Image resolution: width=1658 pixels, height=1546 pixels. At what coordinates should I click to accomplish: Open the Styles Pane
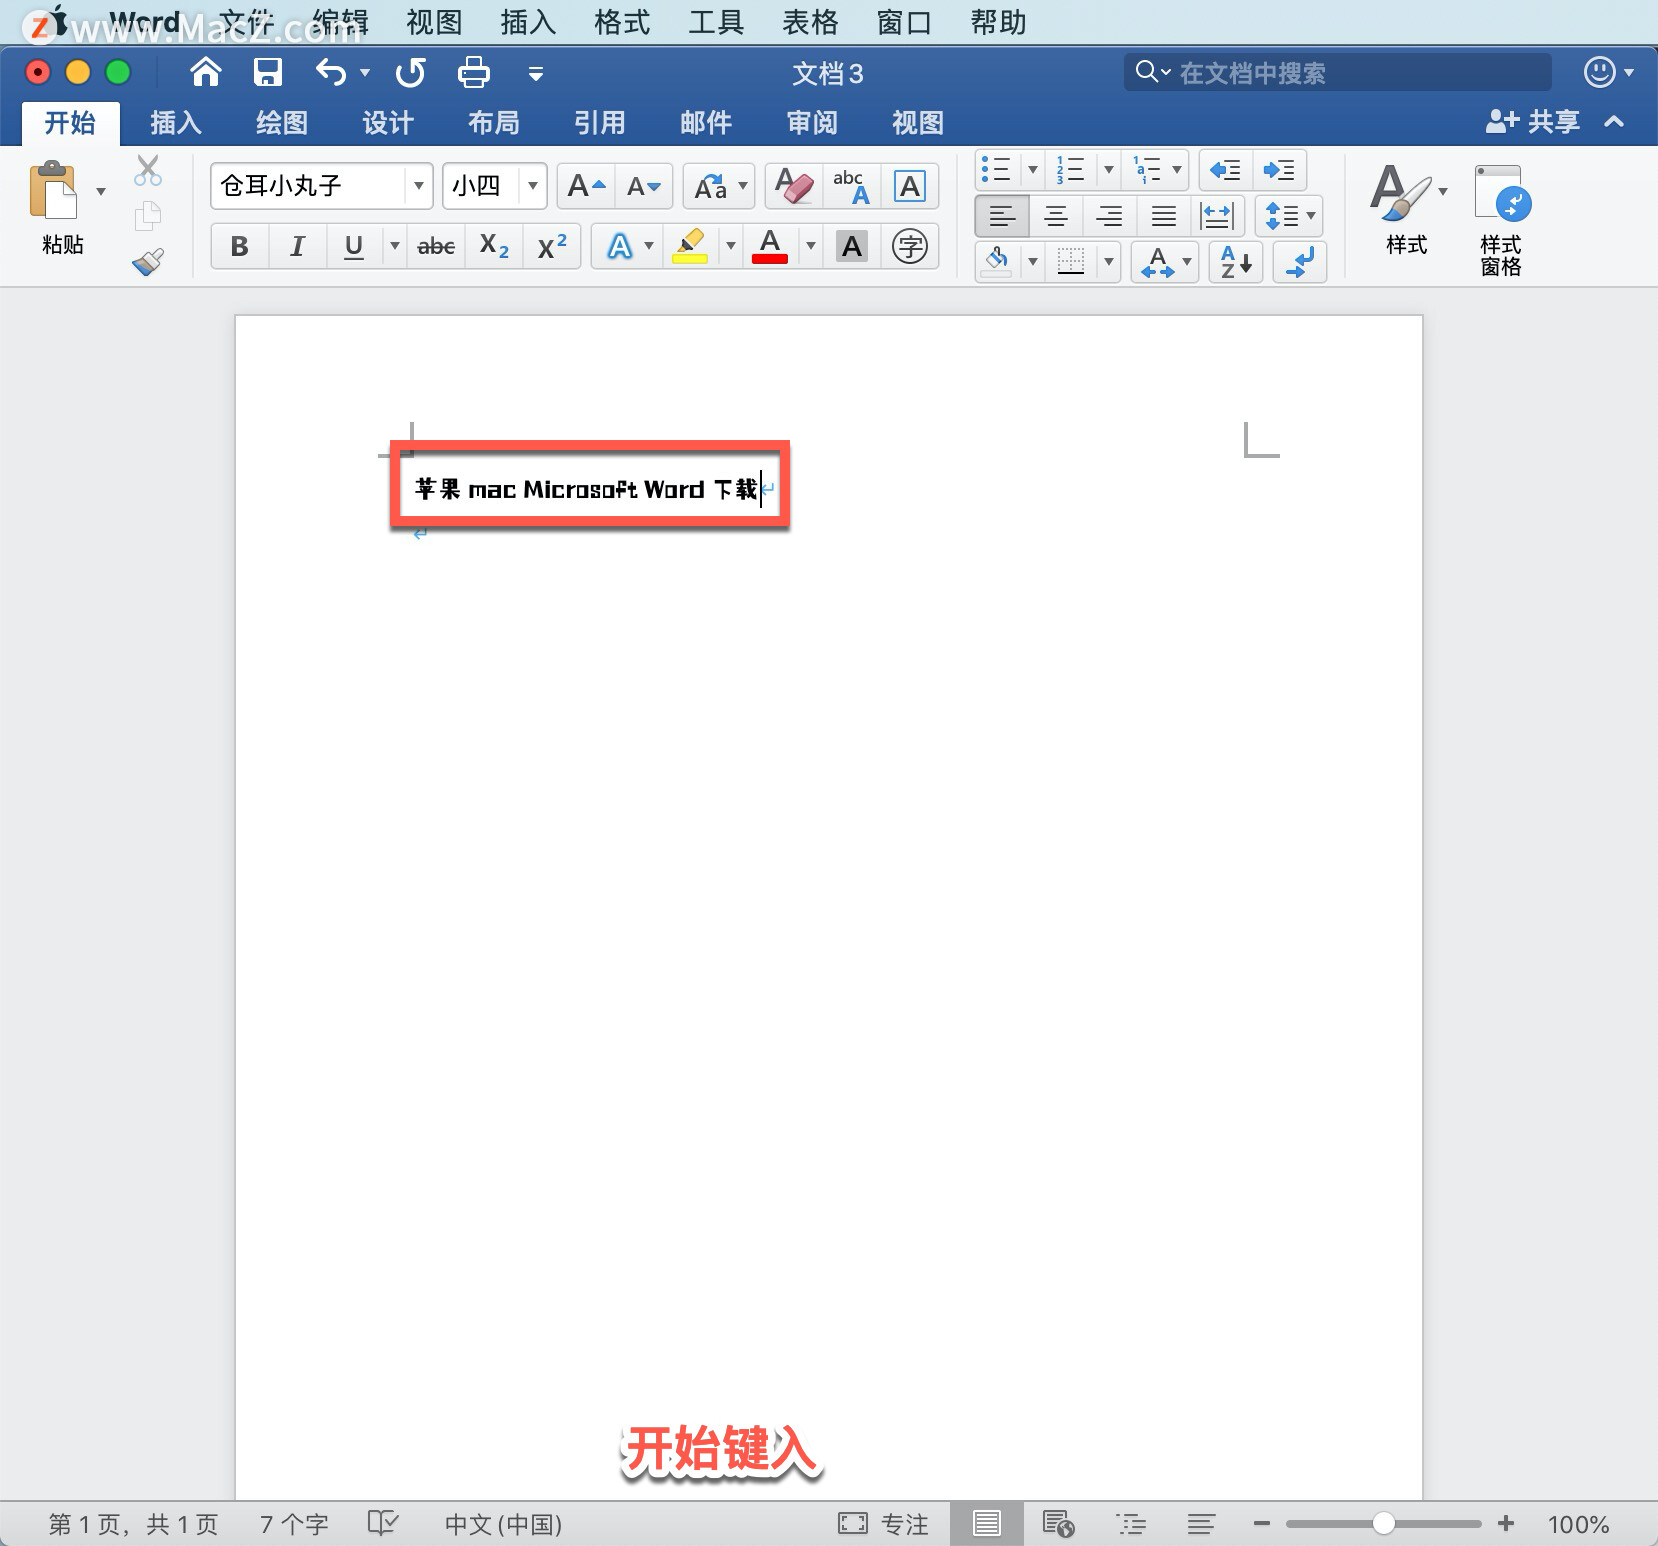(1502, 220)
